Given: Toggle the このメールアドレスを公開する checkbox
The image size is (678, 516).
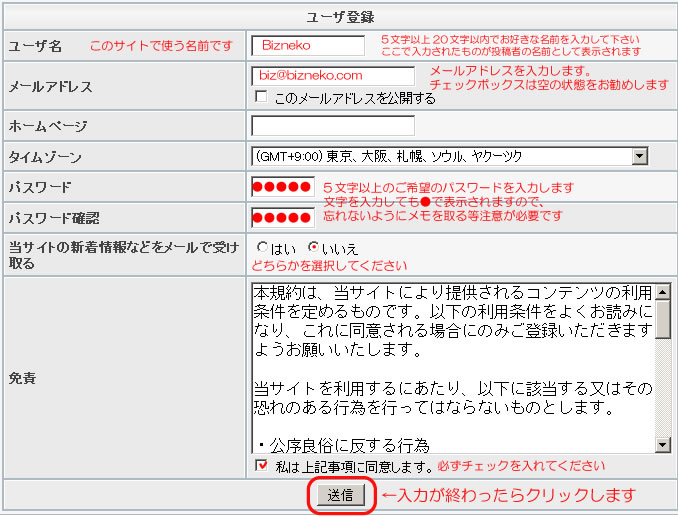Looking at the screenshot, I should (261, 97).
